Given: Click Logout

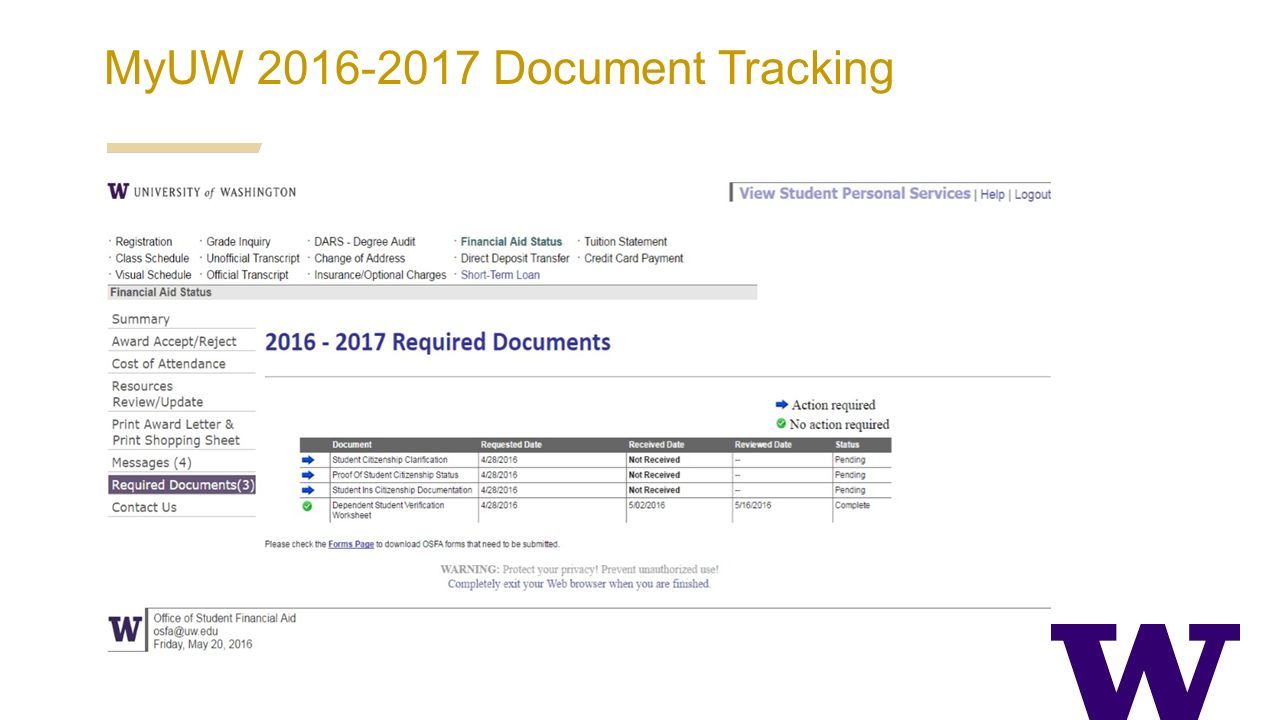Looking at the screenshot, I should tap(1032, 194).
